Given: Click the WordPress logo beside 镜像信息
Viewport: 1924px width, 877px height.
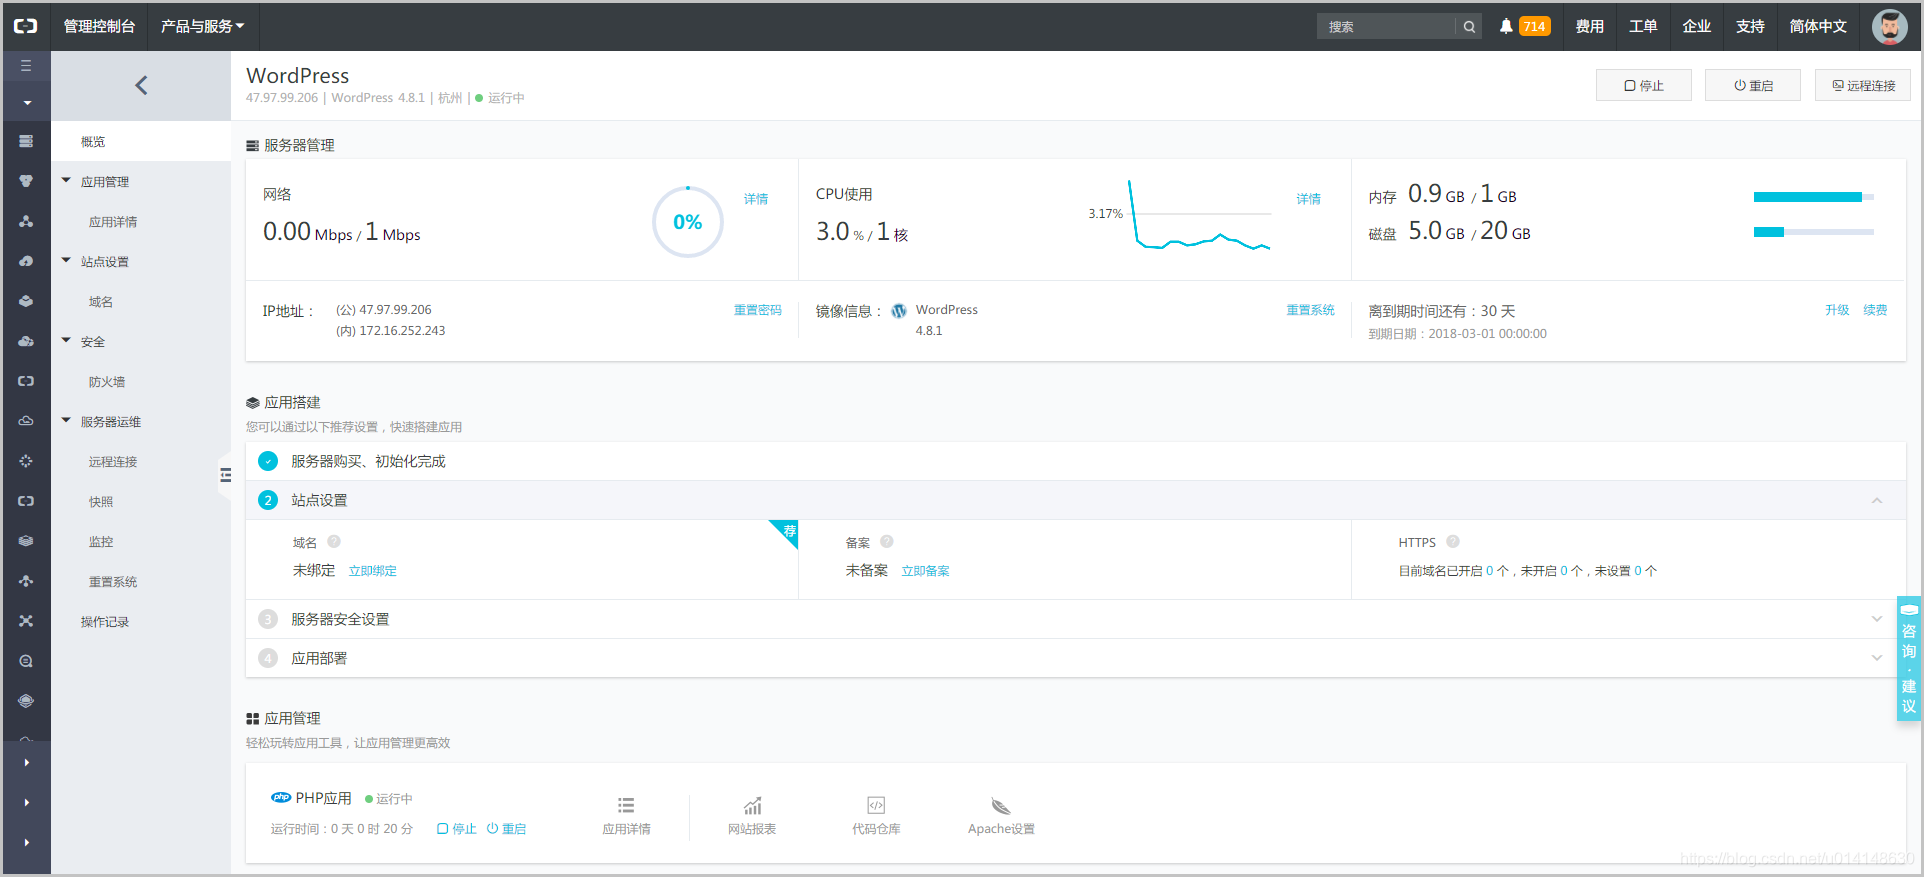Looking at the screenshot, I should point(899,311).
